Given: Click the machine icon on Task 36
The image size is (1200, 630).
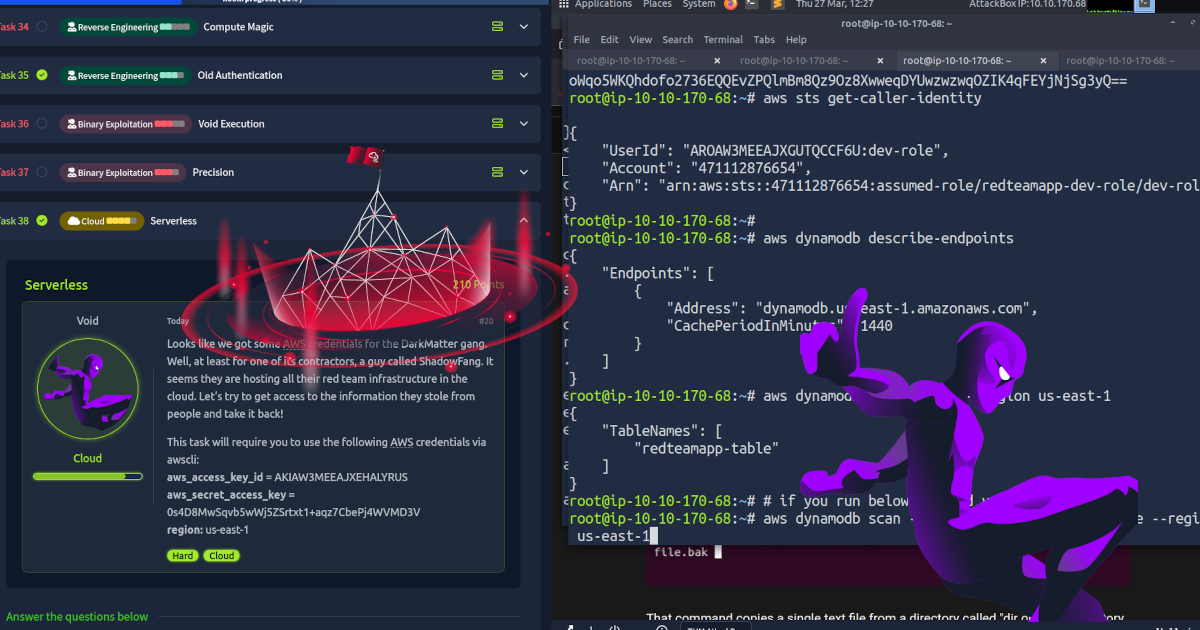Looking at the screenshot, I should click(497, 124).
